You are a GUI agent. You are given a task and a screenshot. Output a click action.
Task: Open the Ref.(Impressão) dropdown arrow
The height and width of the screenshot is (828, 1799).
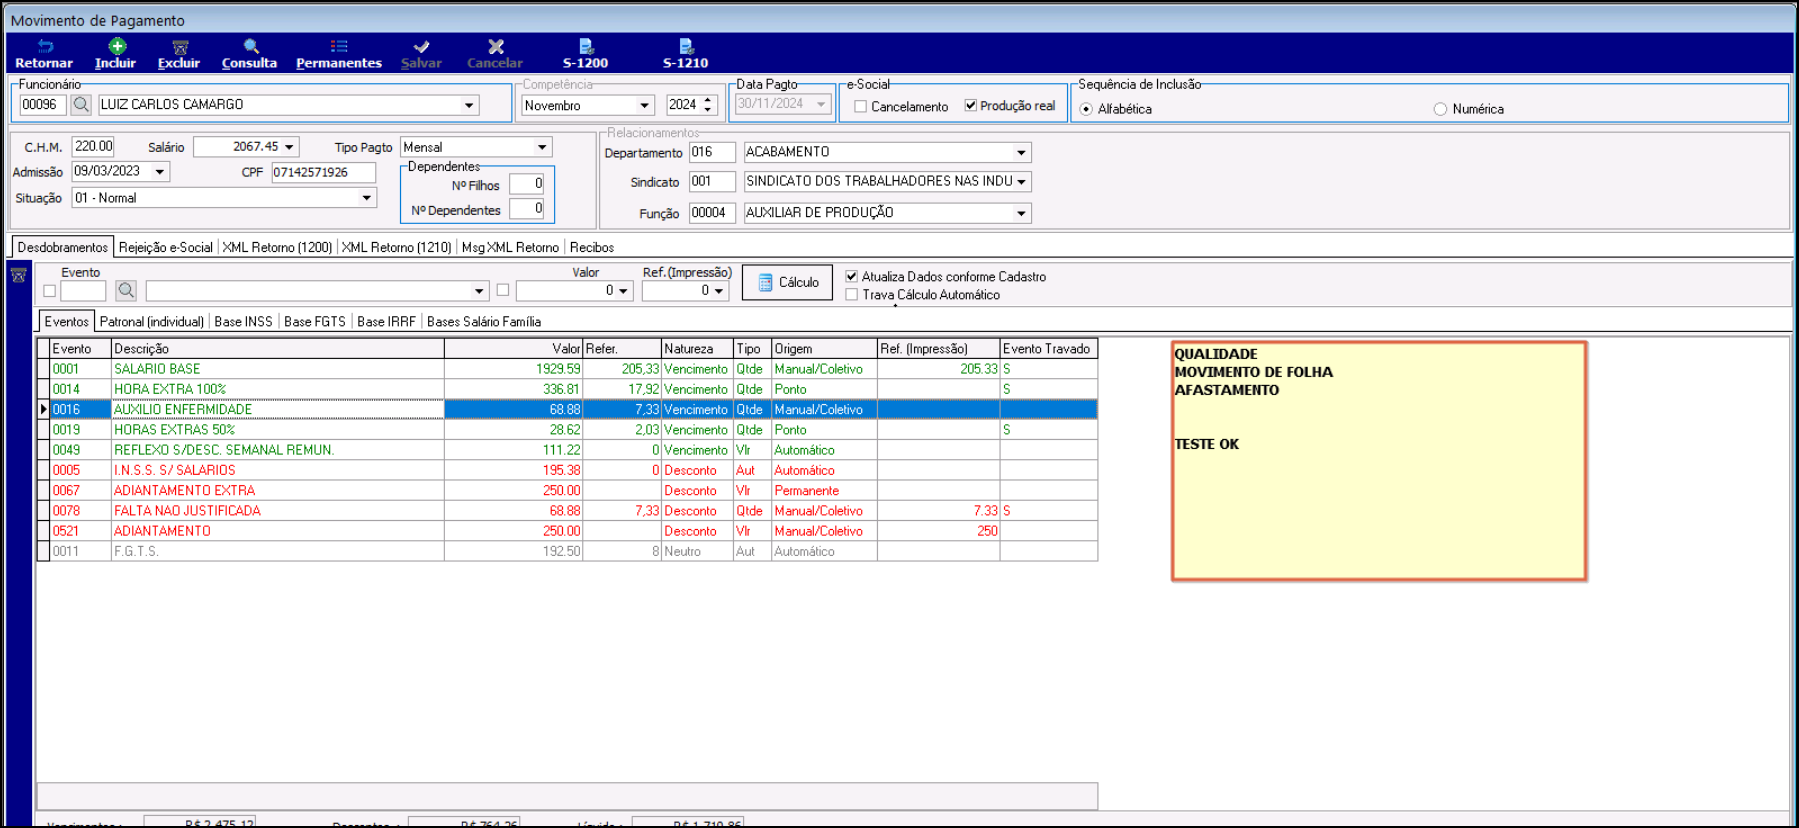[x=719, y=291]
